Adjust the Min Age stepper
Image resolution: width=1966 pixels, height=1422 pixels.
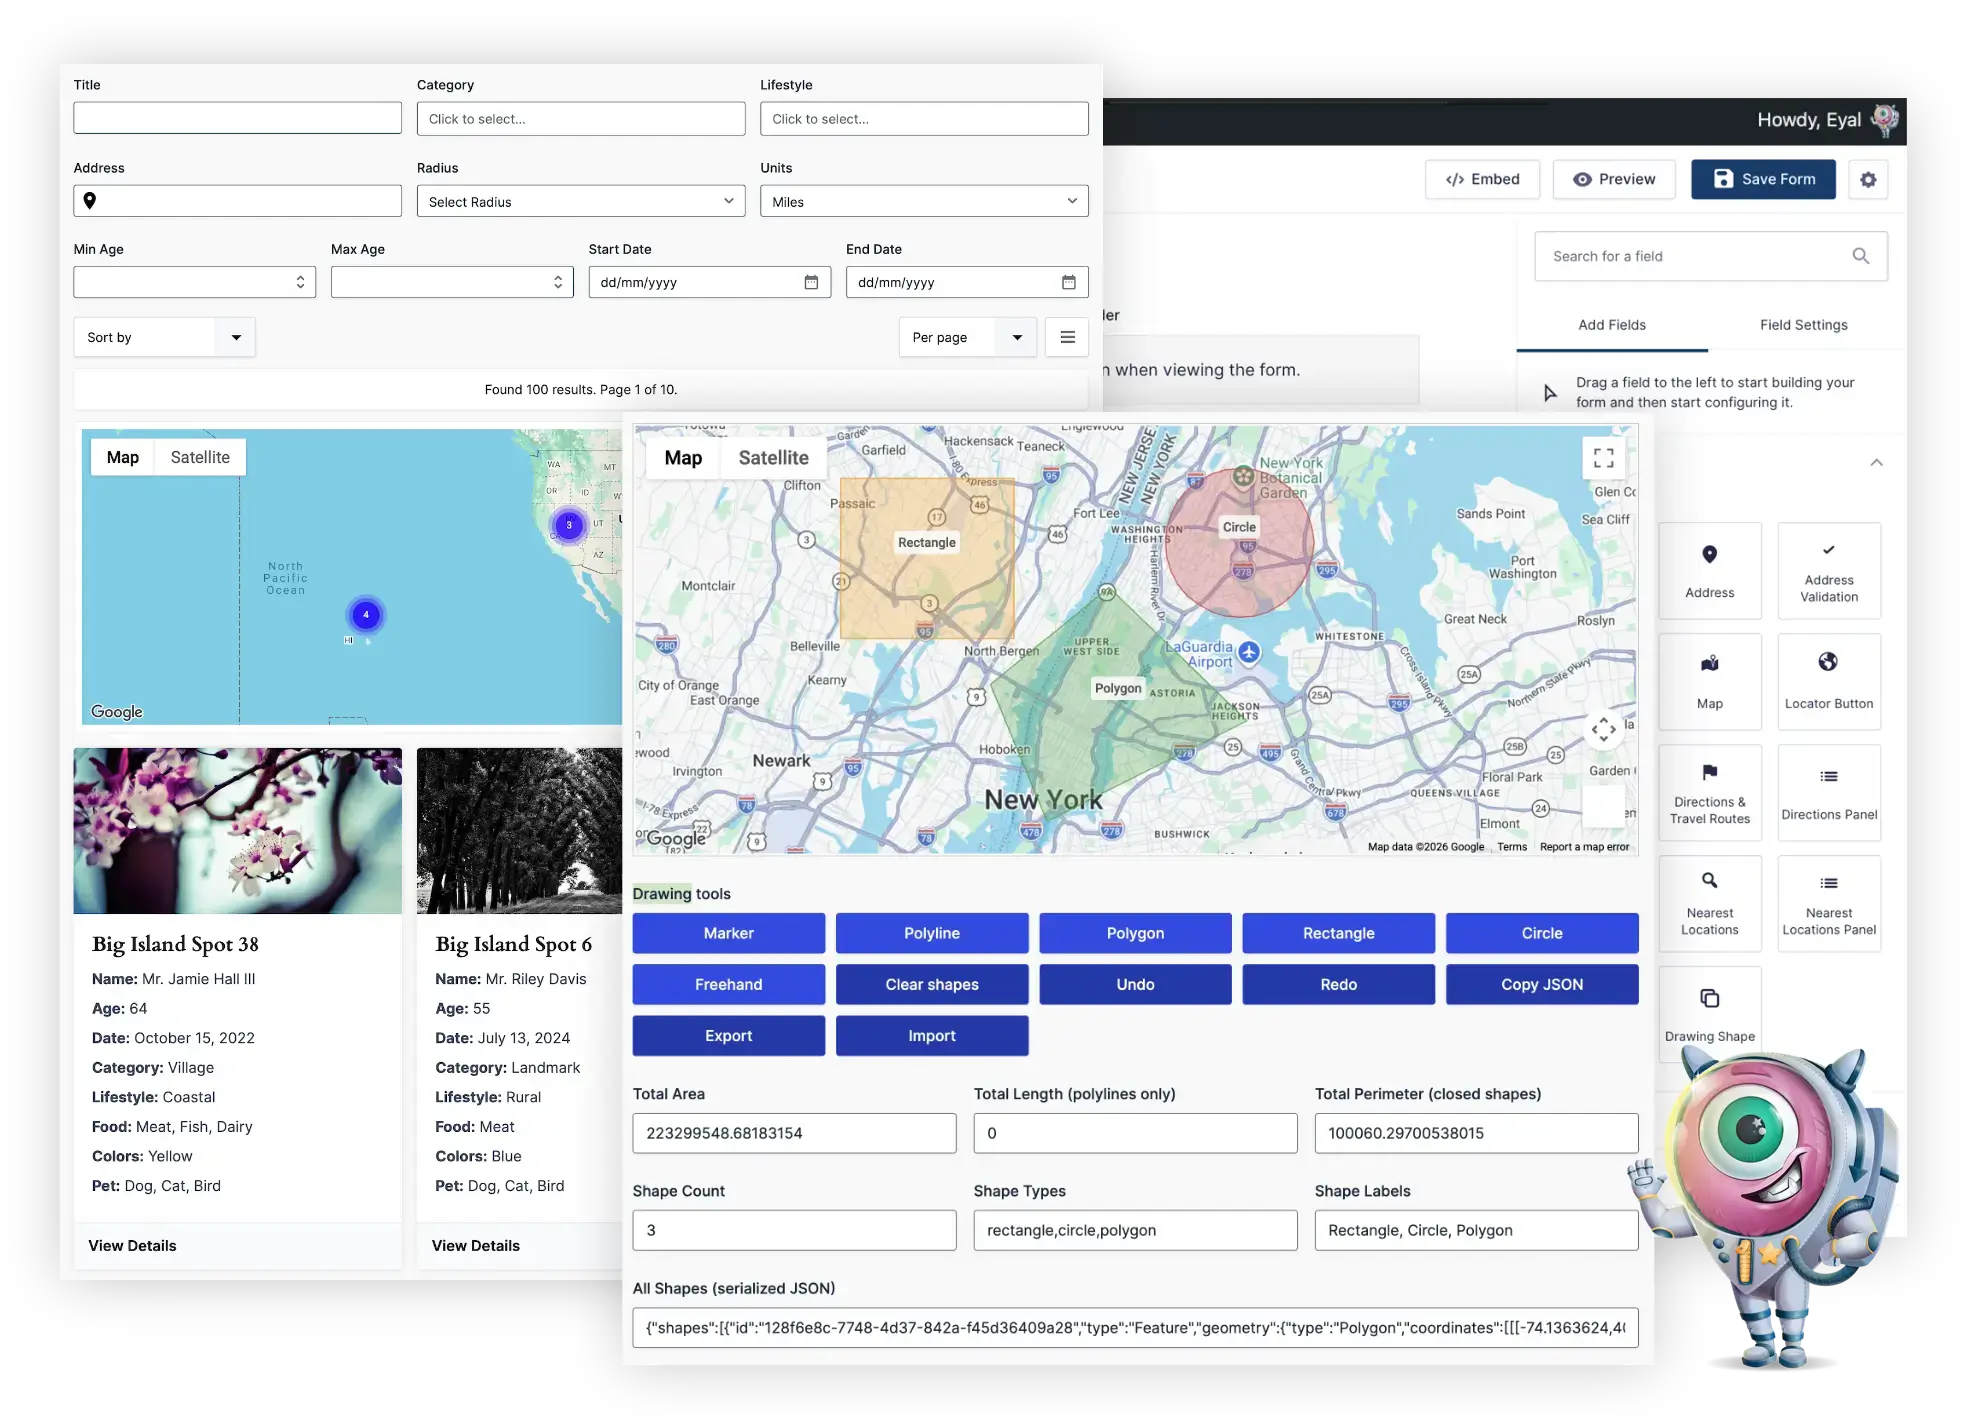(x=300, y=282)
